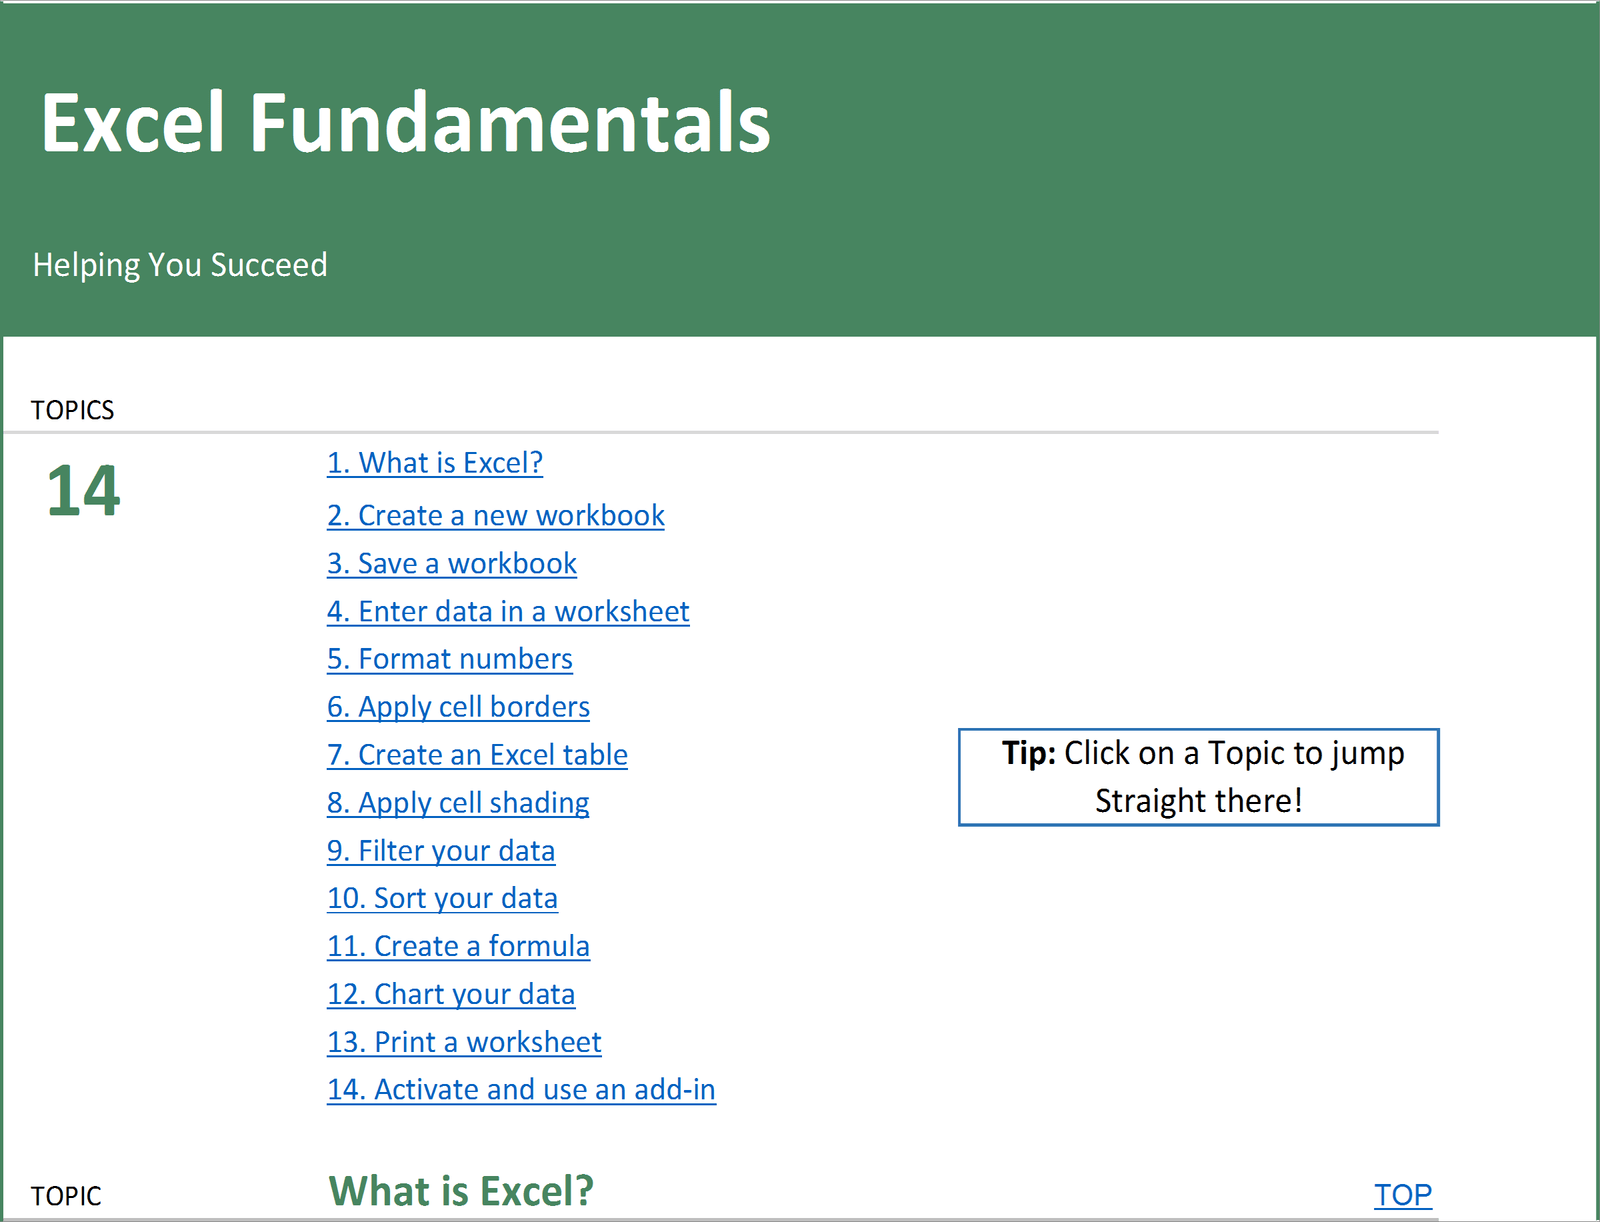Click 'Activate and use an add-in'
The width and height of the screenshot is (1600, 1222).
[521, 1090]
